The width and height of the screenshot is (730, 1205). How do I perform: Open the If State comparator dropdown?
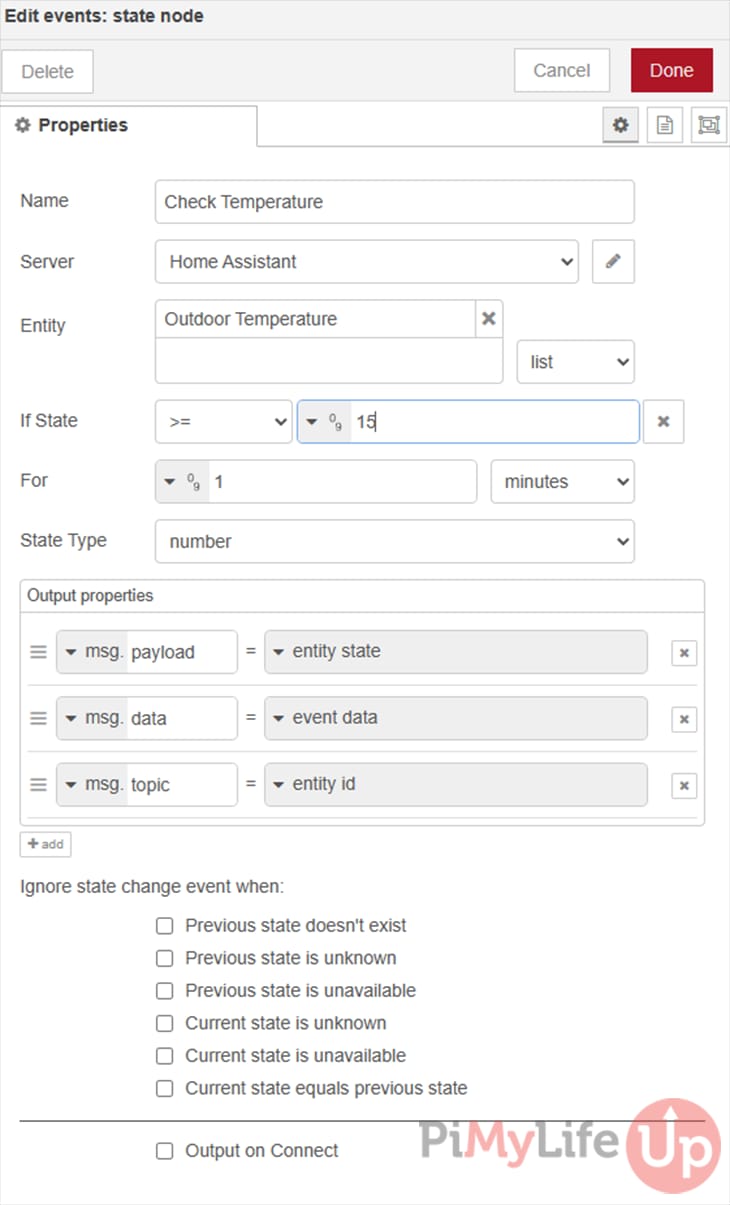coord(223,422)
